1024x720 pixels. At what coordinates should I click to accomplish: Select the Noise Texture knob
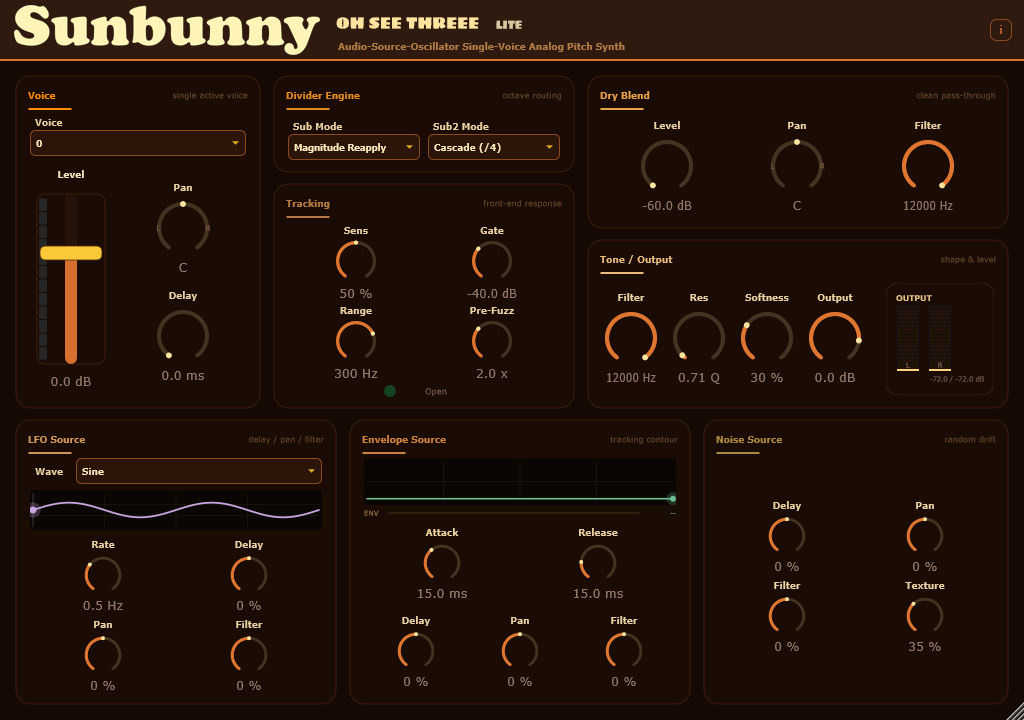pos(925,615)
